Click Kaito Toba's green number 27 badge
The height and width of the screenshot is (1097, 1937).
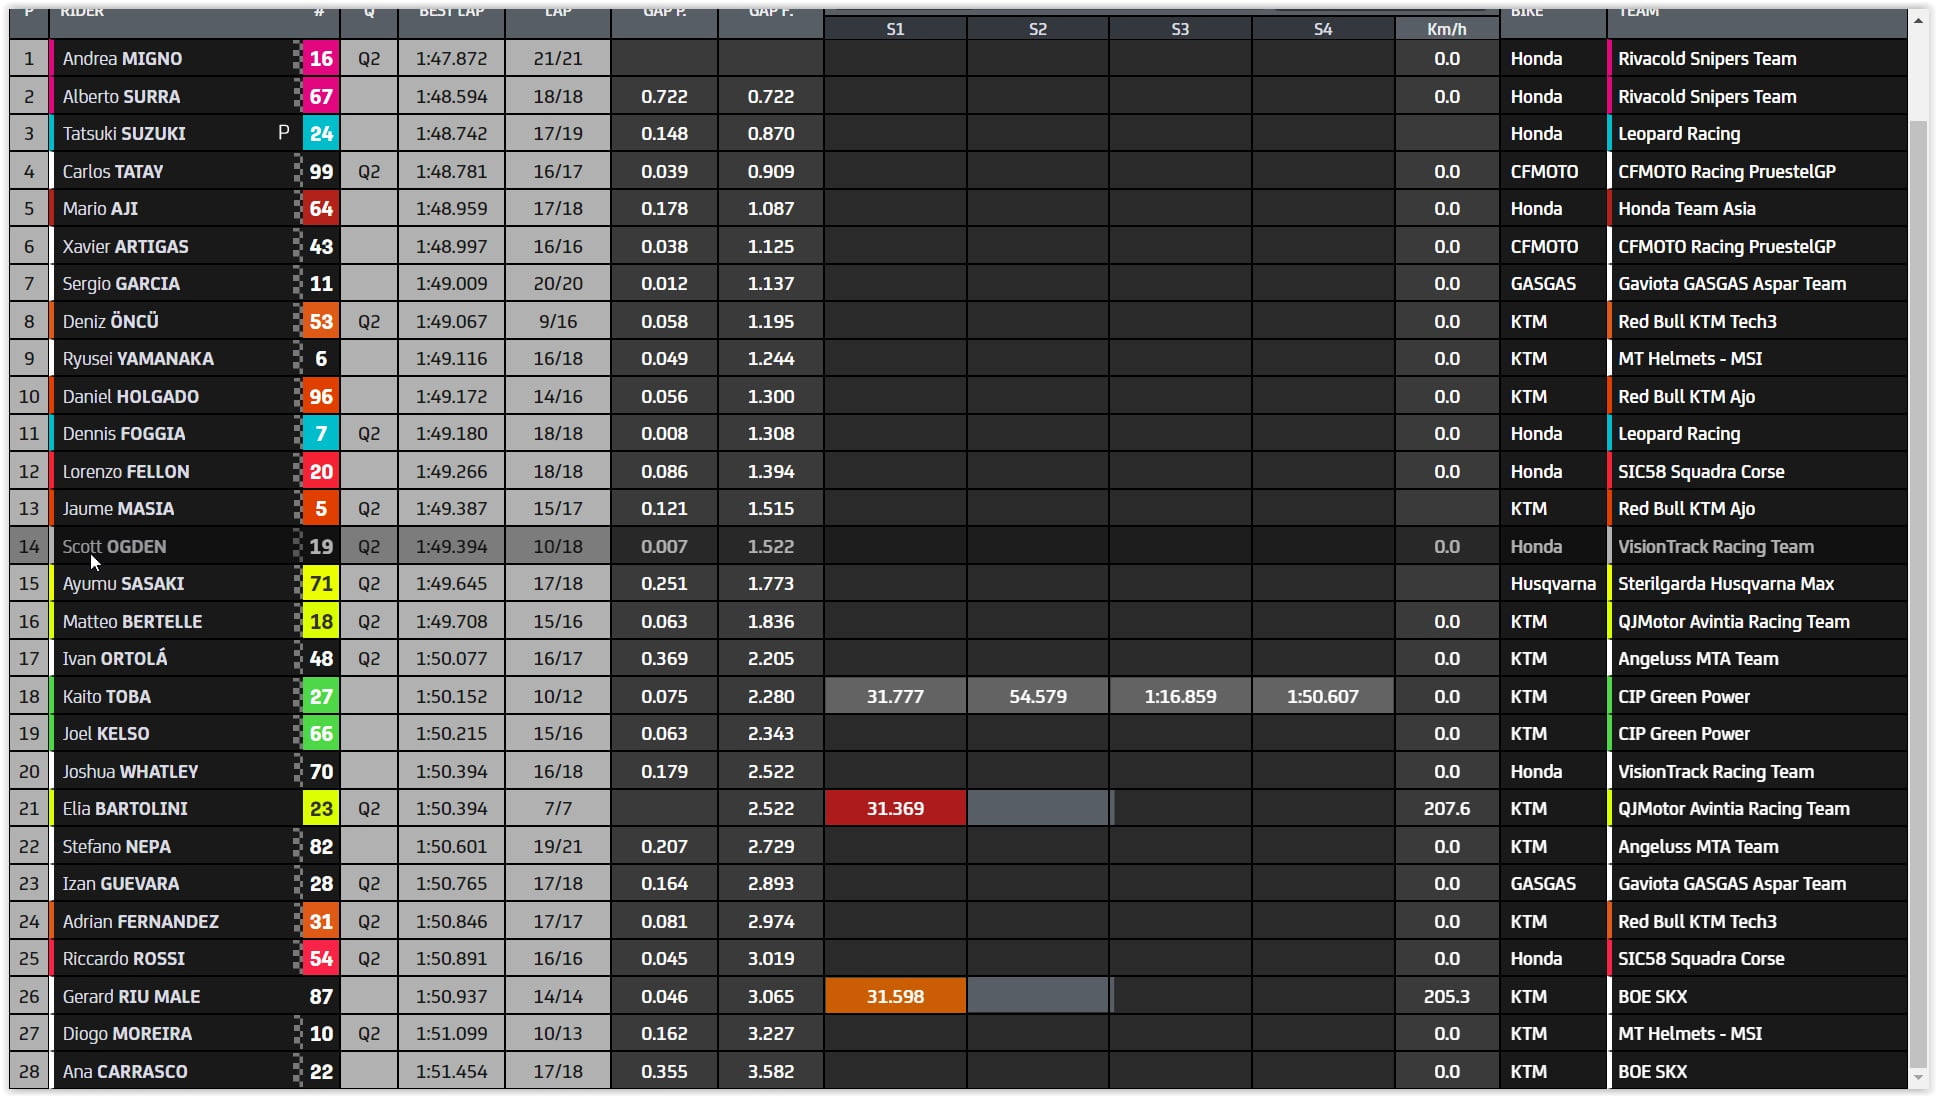click(321, 697)
